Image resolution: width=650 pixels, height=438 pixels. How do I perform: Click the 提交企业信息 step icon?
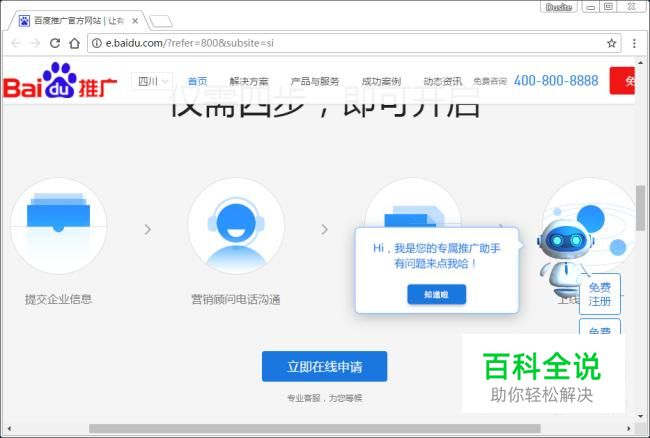[x=58, y=226]
